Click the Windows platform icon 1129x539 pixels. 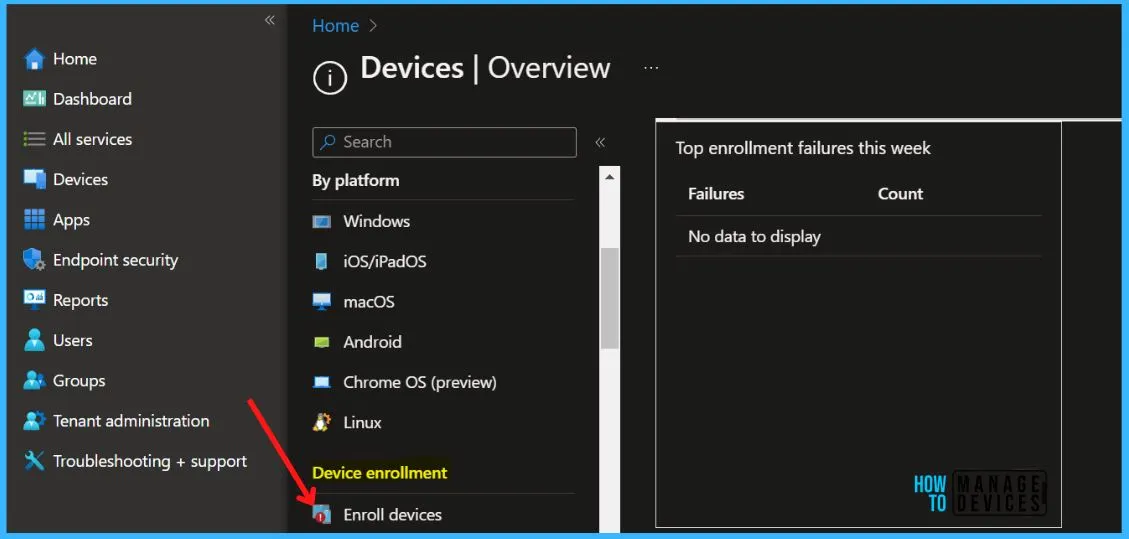click(x=322, y=222)
